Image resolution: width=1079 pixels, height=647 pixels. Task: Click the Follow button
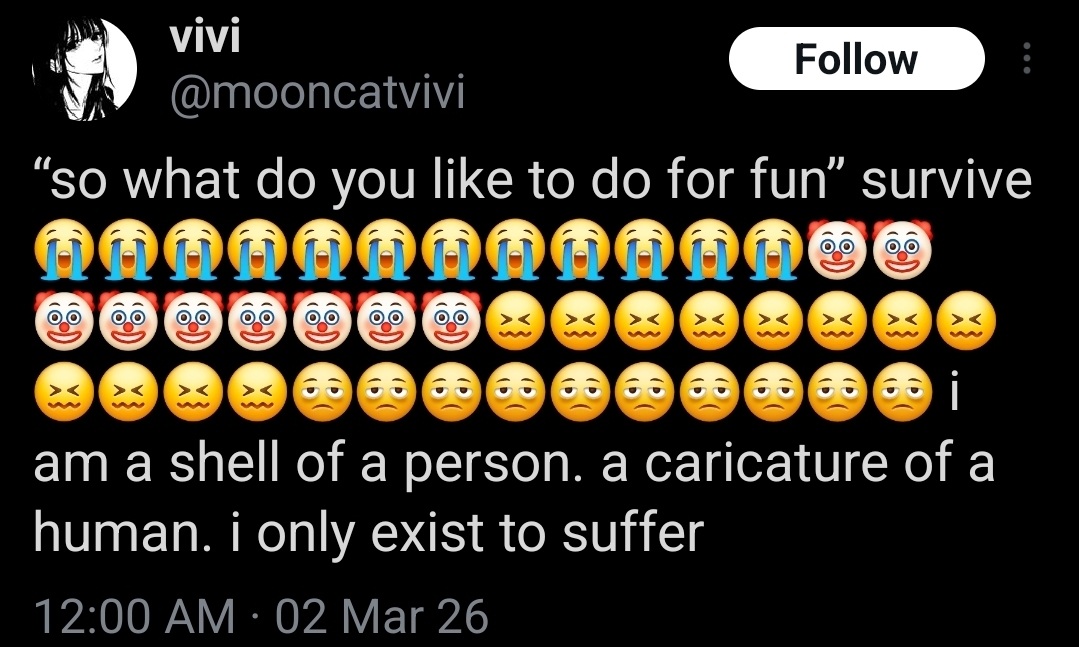pos(856,59)
